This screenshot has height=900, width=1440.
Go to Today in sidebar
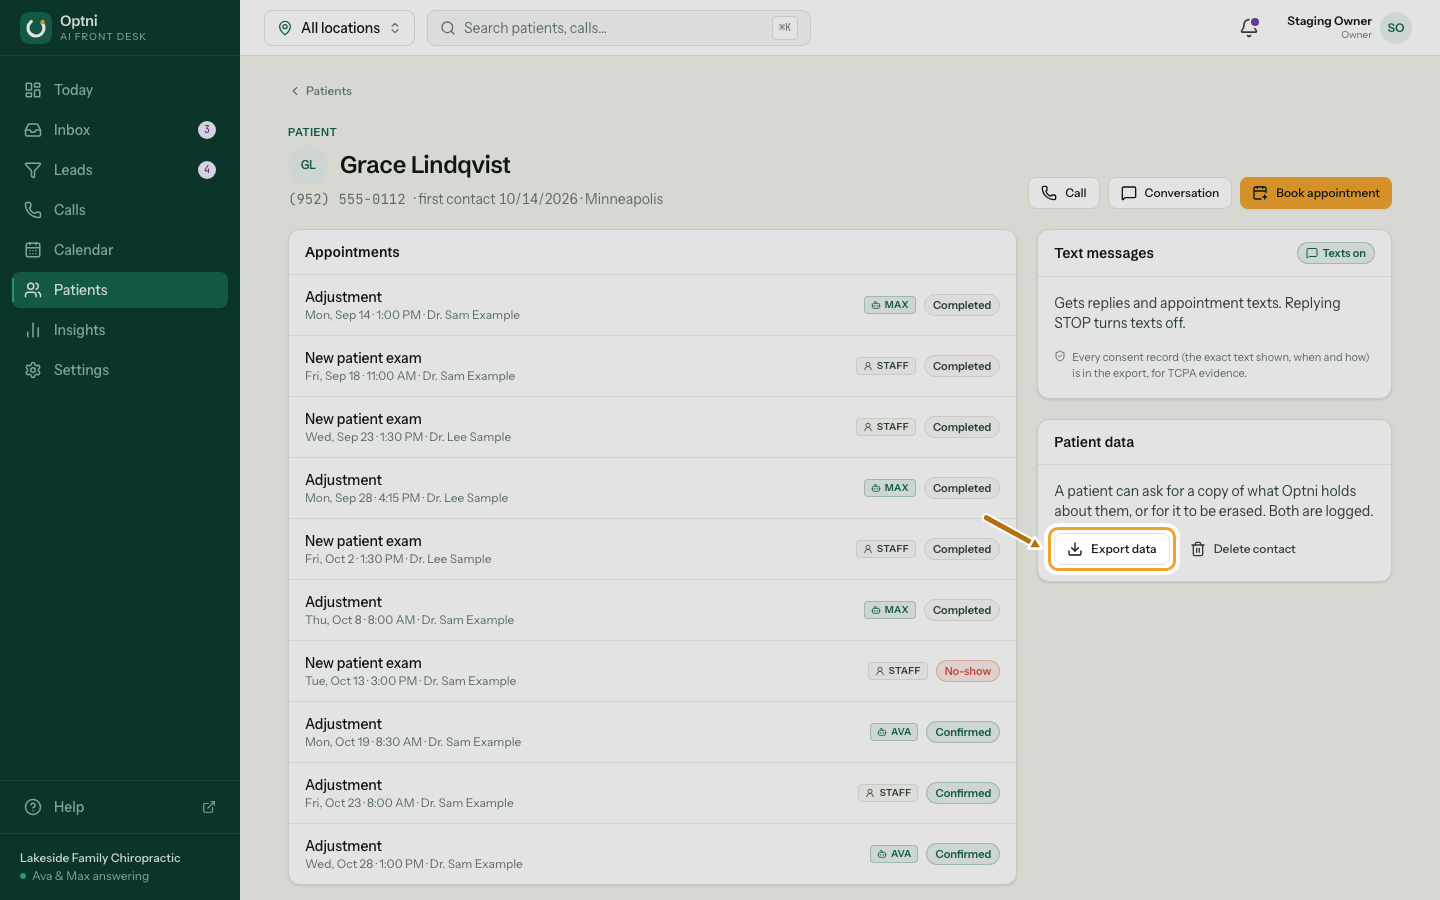coord(120,90)
